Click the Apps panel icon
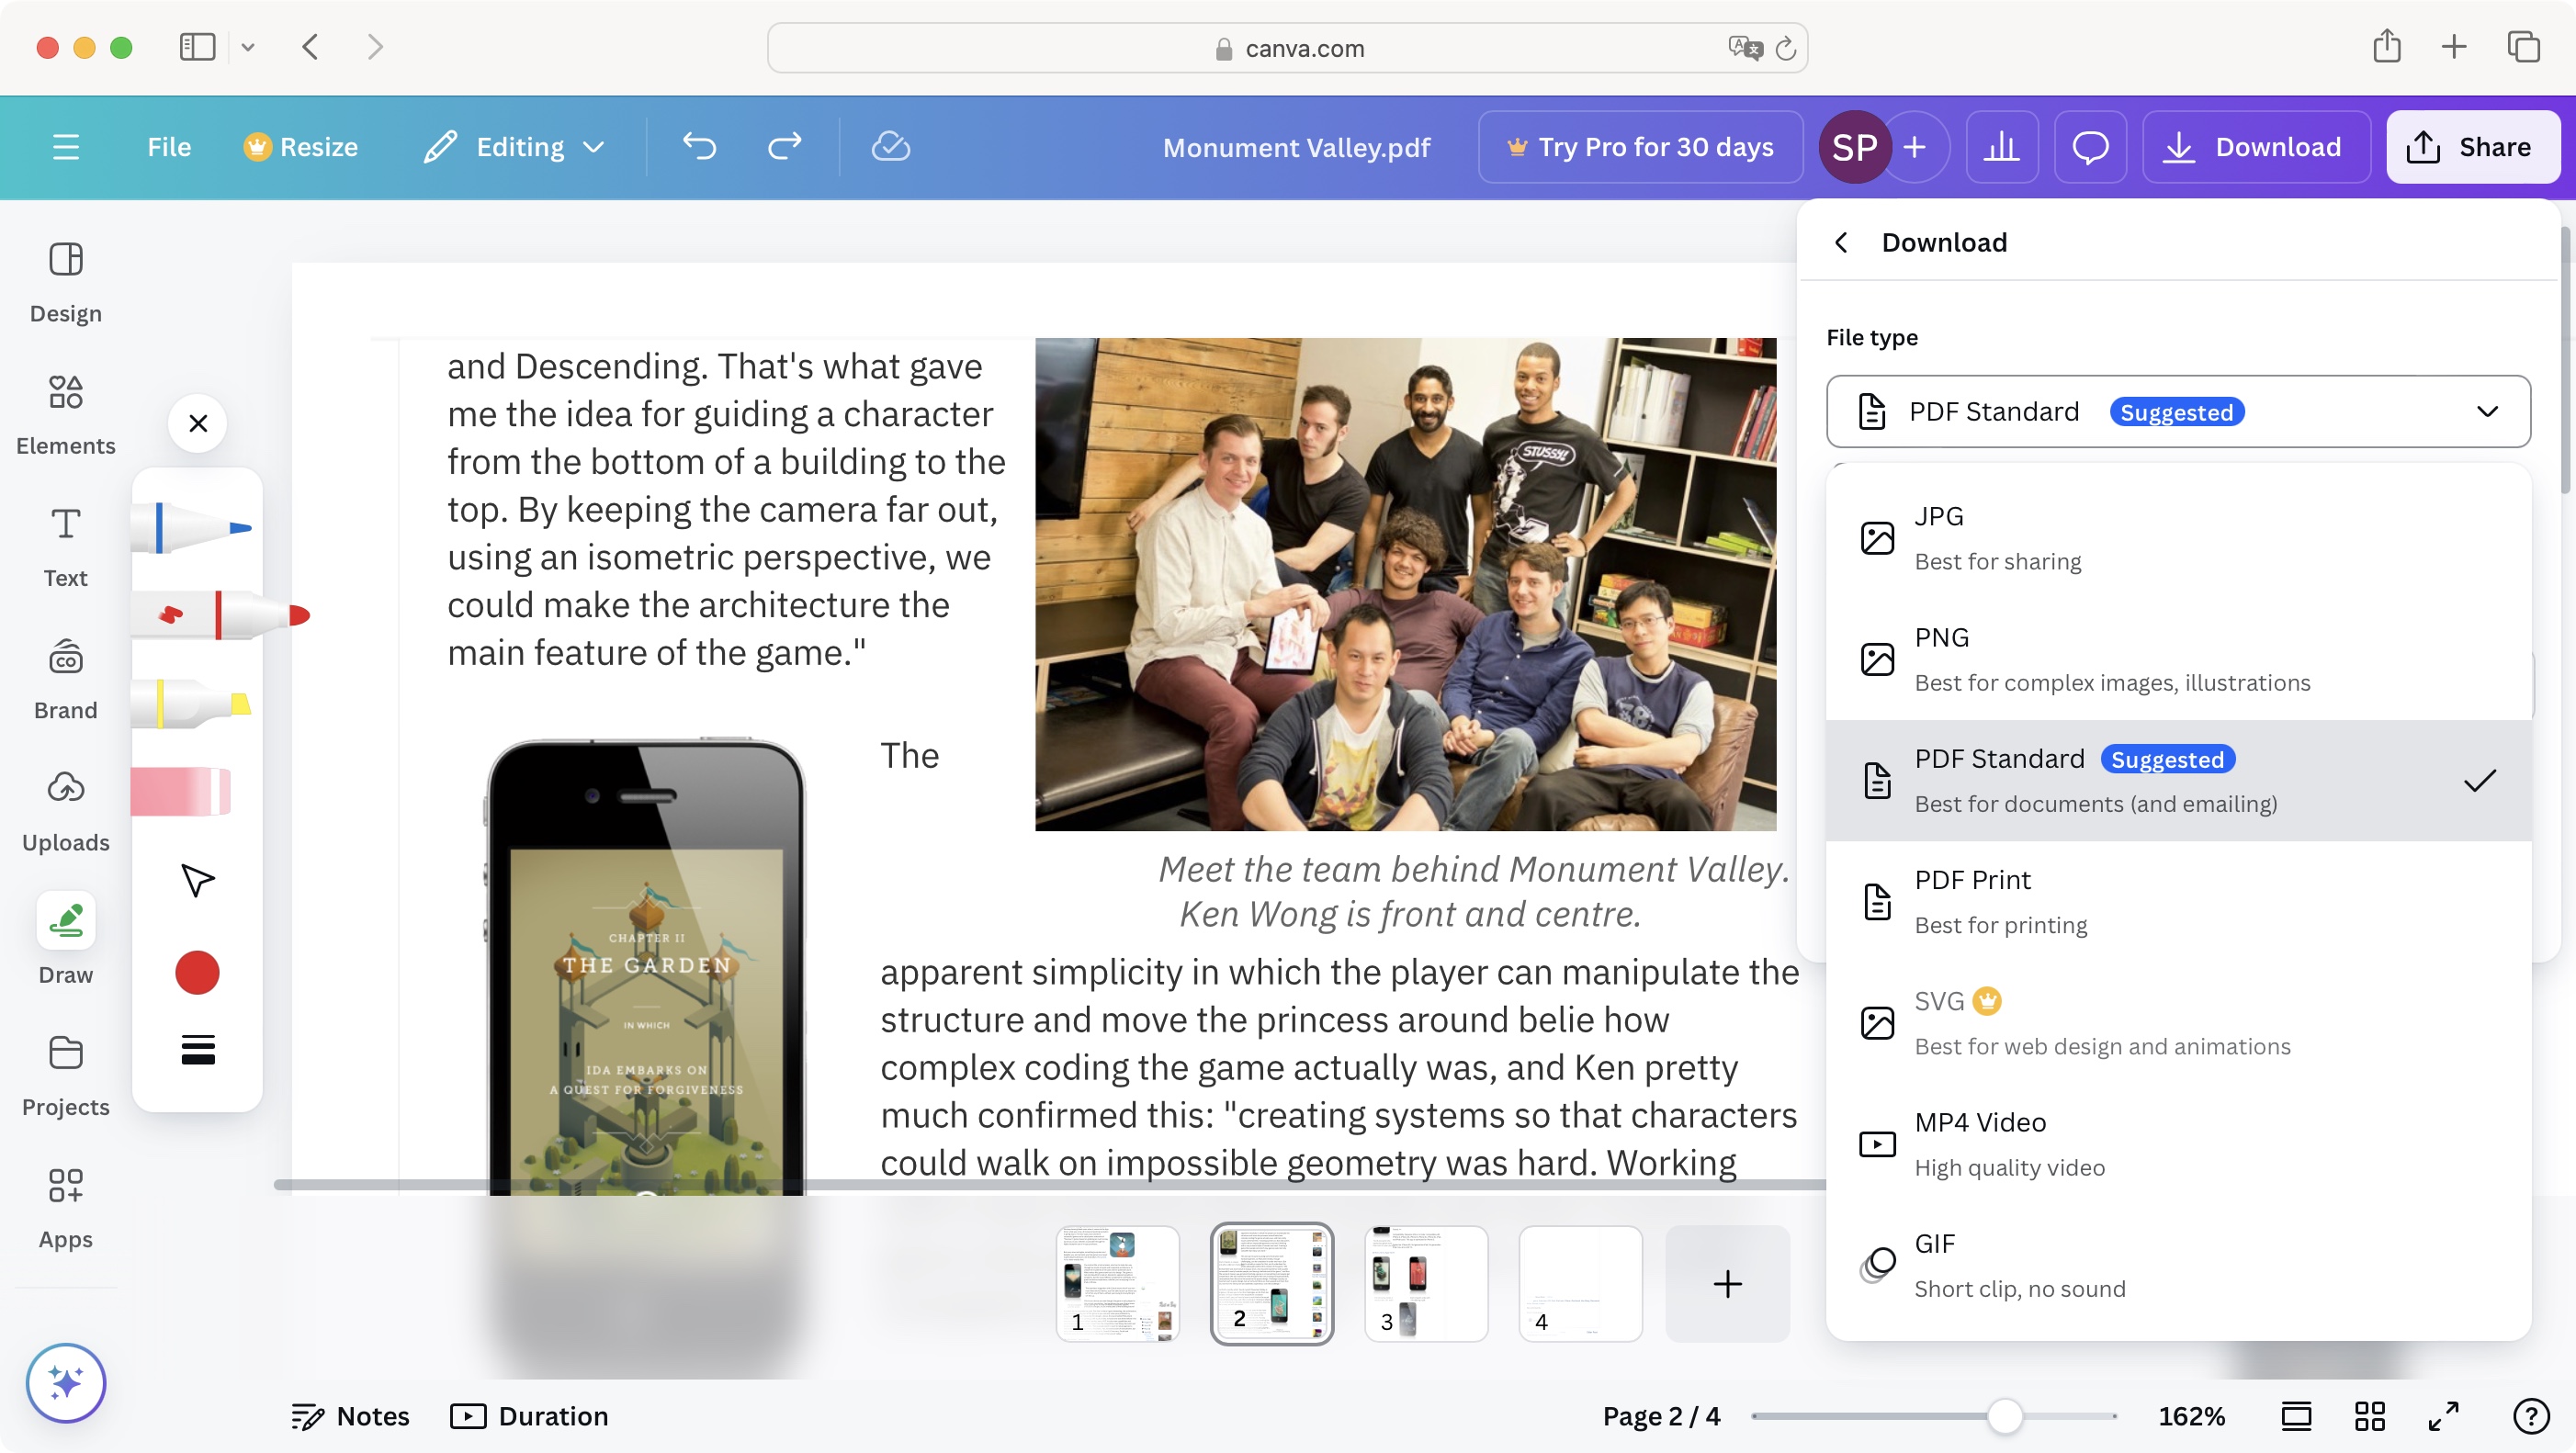2576x1453 pixels. [65, 1186]
